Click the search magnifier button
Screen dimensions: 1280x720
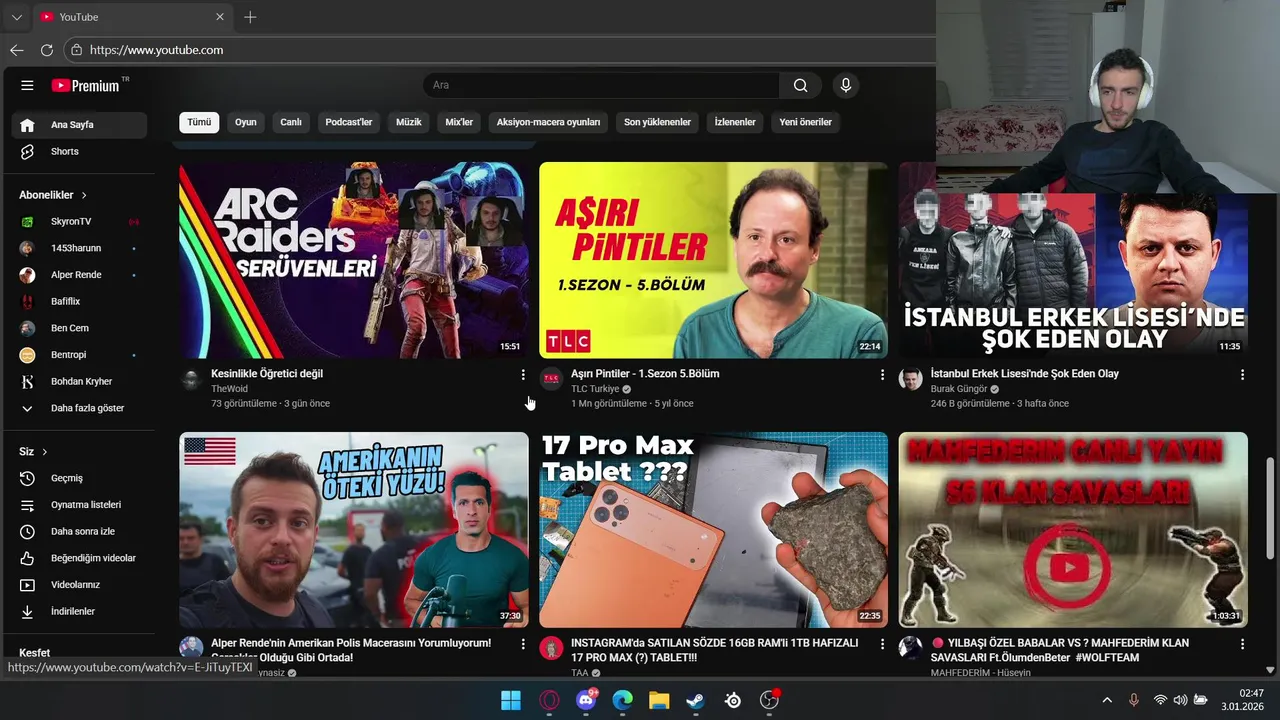pos(800,86)
